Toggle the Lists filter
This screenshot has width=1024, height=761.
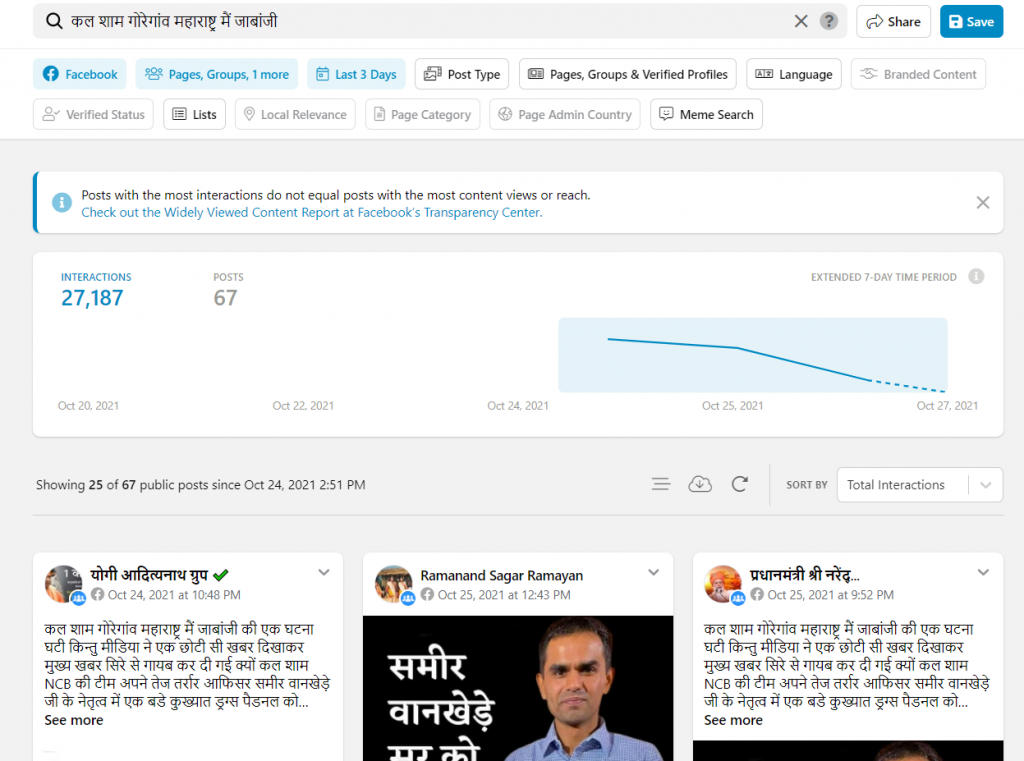(x=194, y=114)
